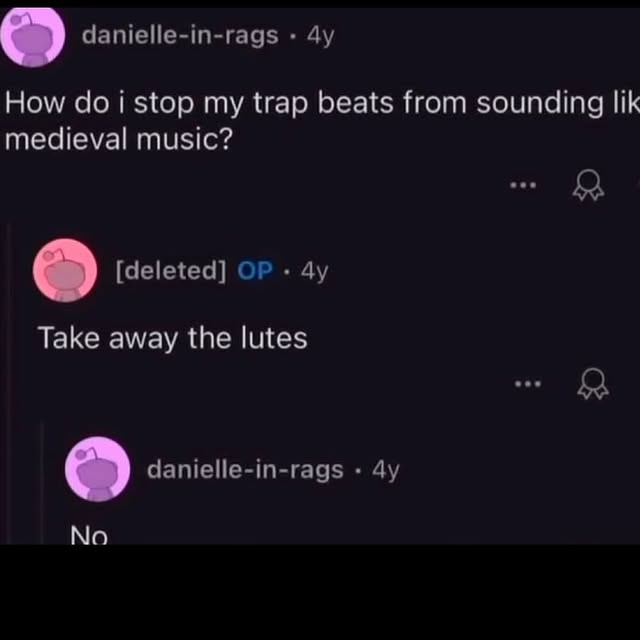Image resolution: width=640 pixels, height=640 pixels.
Task: Tap the 4y timestamp on the 'No' reply
Action: (386, 470)
